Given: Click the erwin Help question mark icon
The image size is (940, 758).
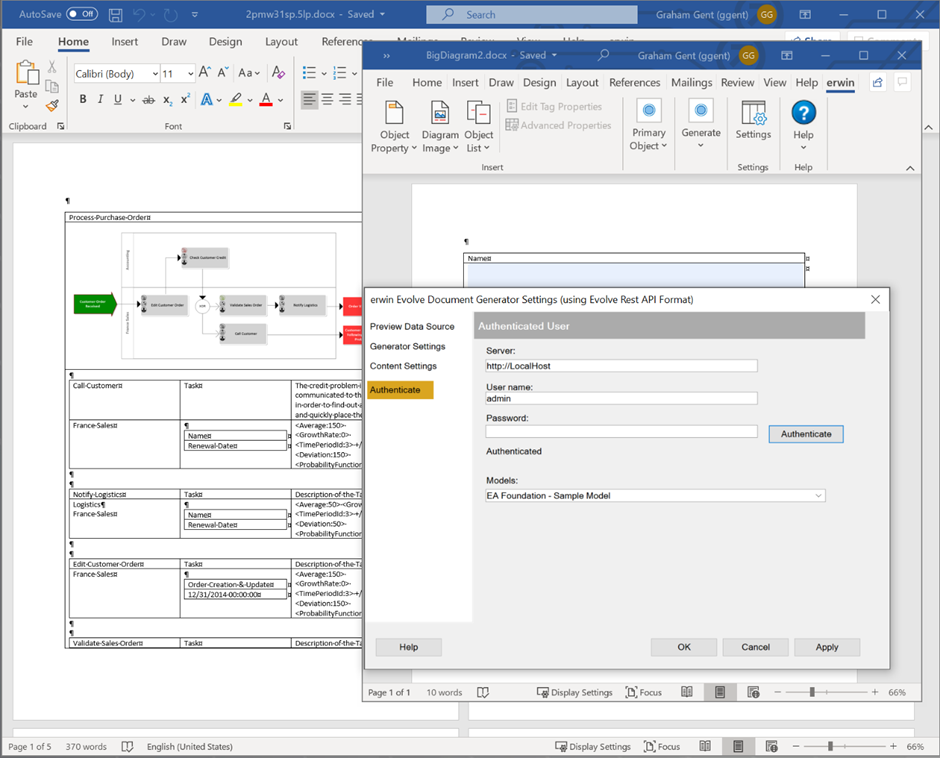Looking at the screenshot, I should [x=803, y=113].
